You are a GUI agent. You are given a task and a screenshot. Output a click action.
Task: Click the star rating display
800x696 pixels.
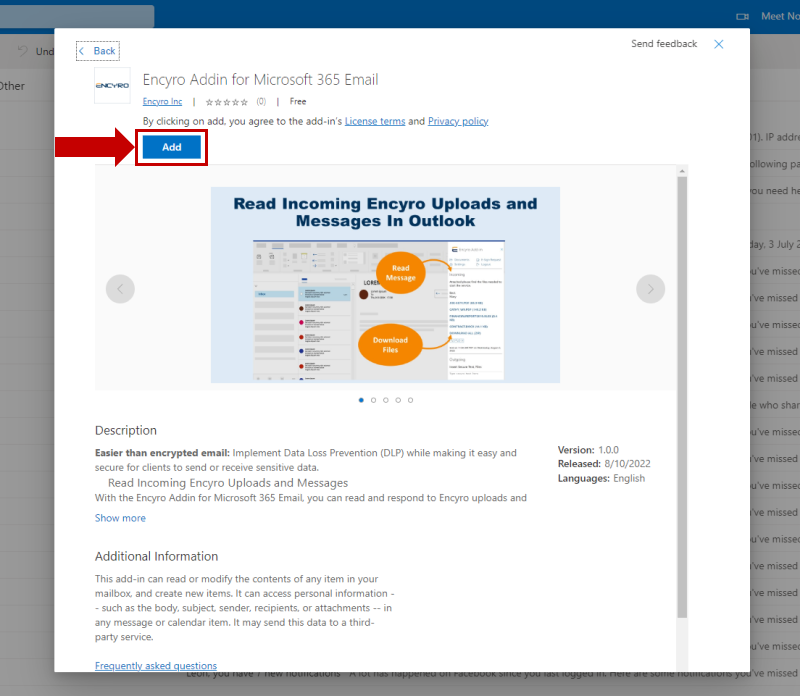pyautogui.click(x=227, y=102)
